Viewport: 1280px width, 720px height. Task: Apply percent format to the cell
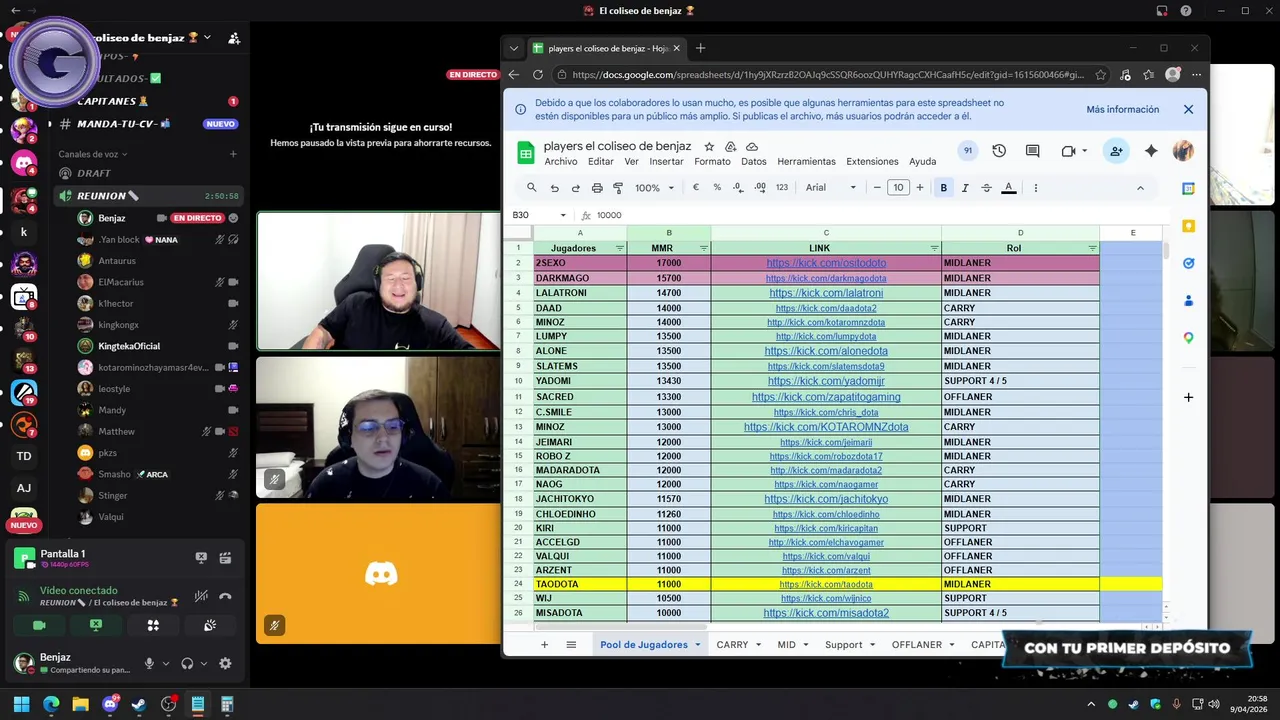(x=717, y=188)
